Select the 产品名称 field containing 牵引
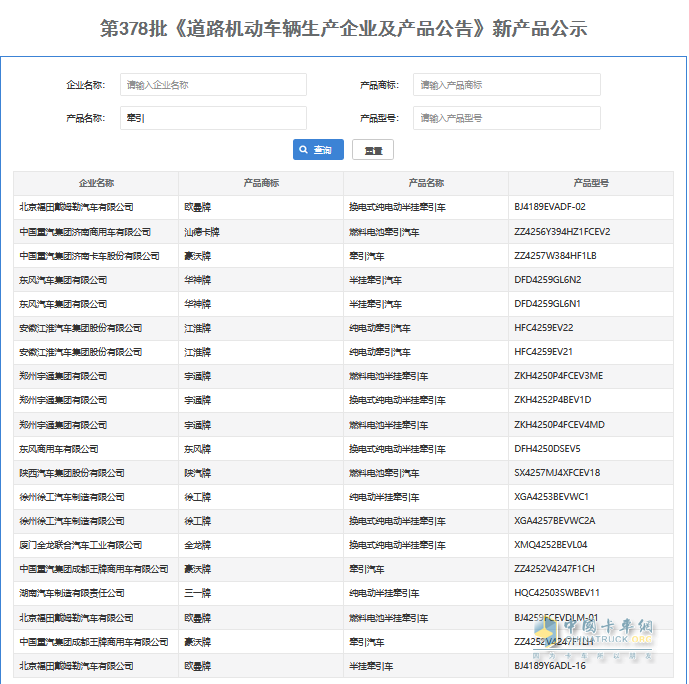This screenshot has height=684, width=689. (212, 118)
